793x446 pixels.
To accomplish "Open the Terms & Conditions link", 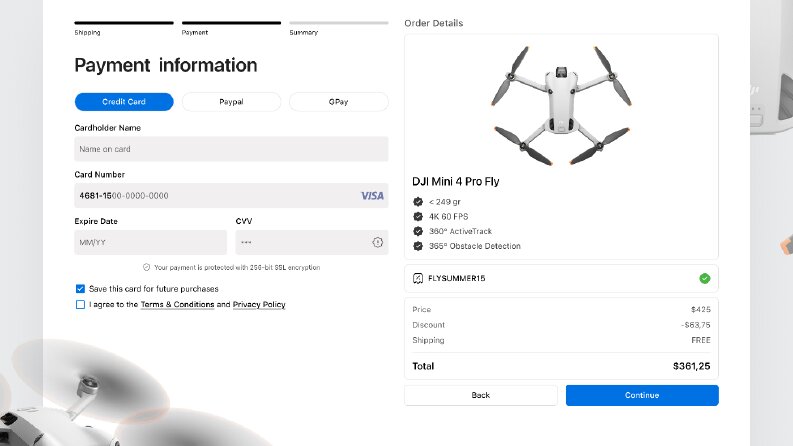I will click(x=178, y=304).
